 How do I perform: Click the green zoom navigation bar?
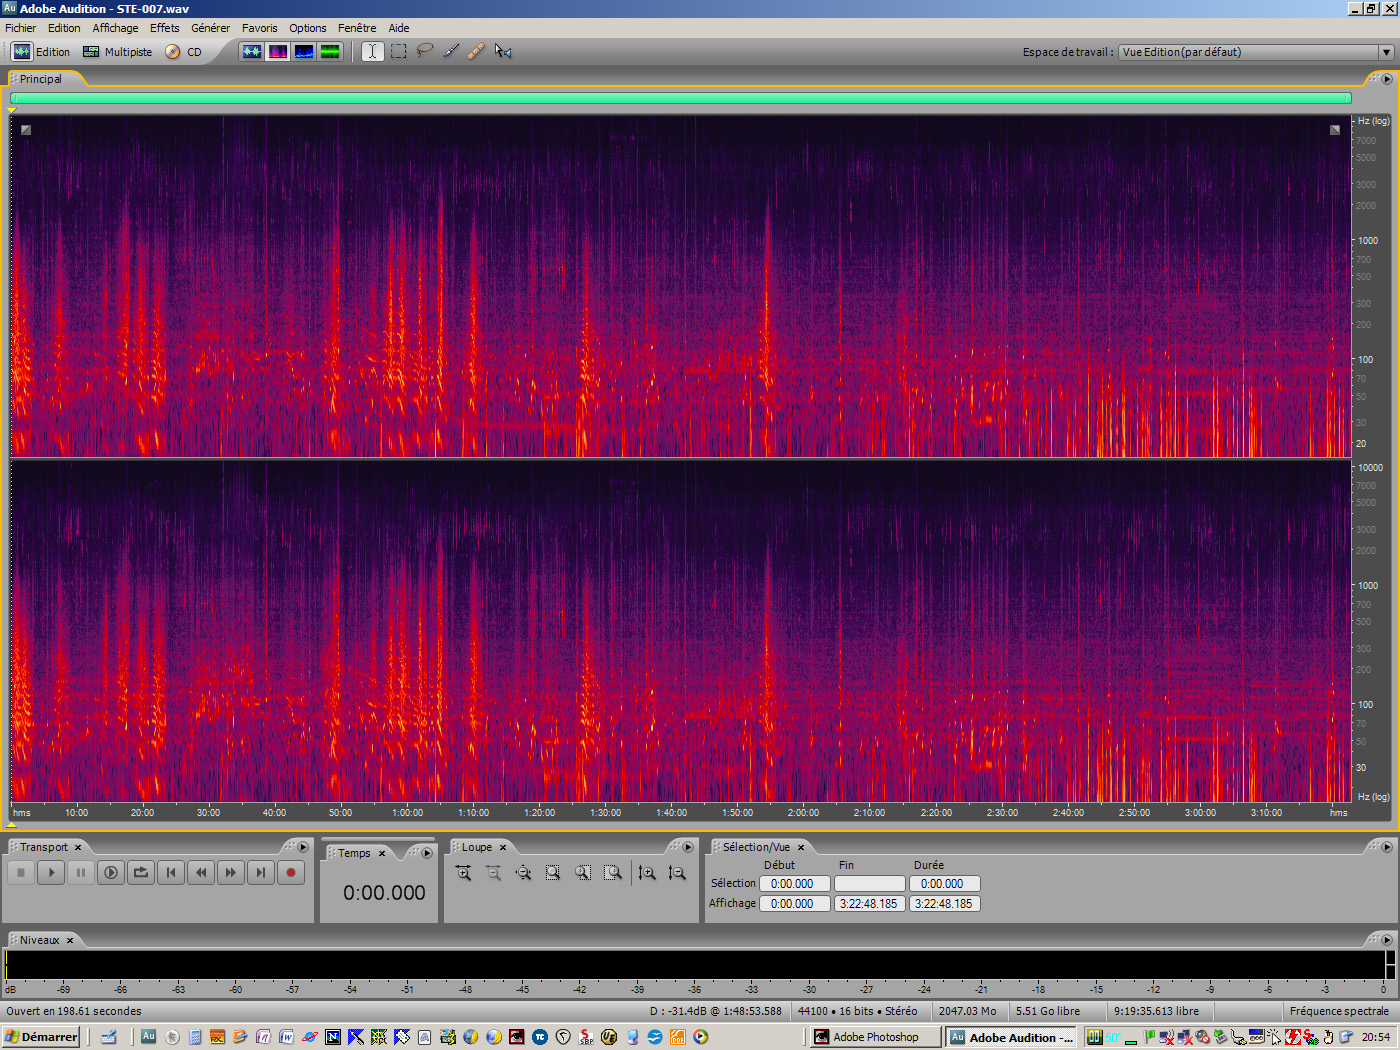(x=680, y=98)
